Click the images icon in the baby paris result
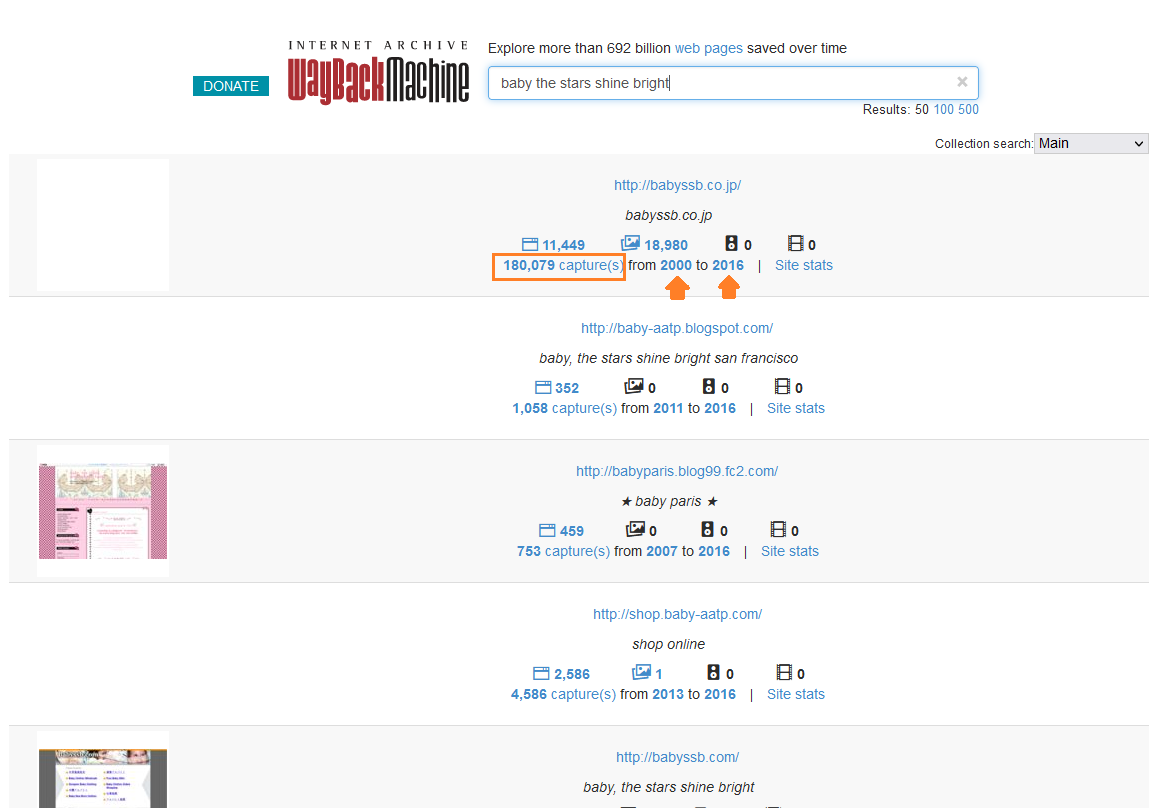This screenshot has height=808, width=1172. (x=634, y=530)
